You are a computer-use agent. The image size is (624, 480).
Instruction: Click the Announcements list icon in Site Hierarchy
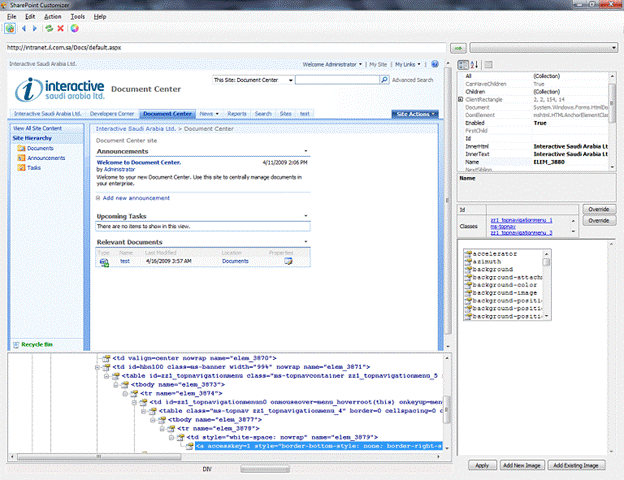coord(21,158)
